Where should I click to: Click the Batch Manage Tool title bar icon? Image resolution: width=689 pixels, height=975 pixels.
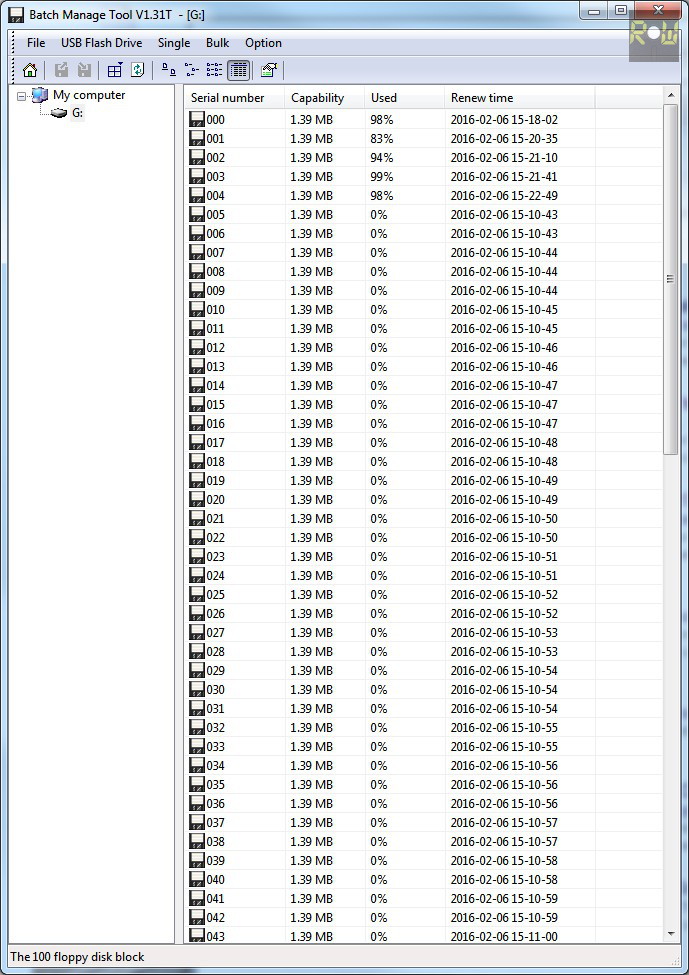point(16,15)
